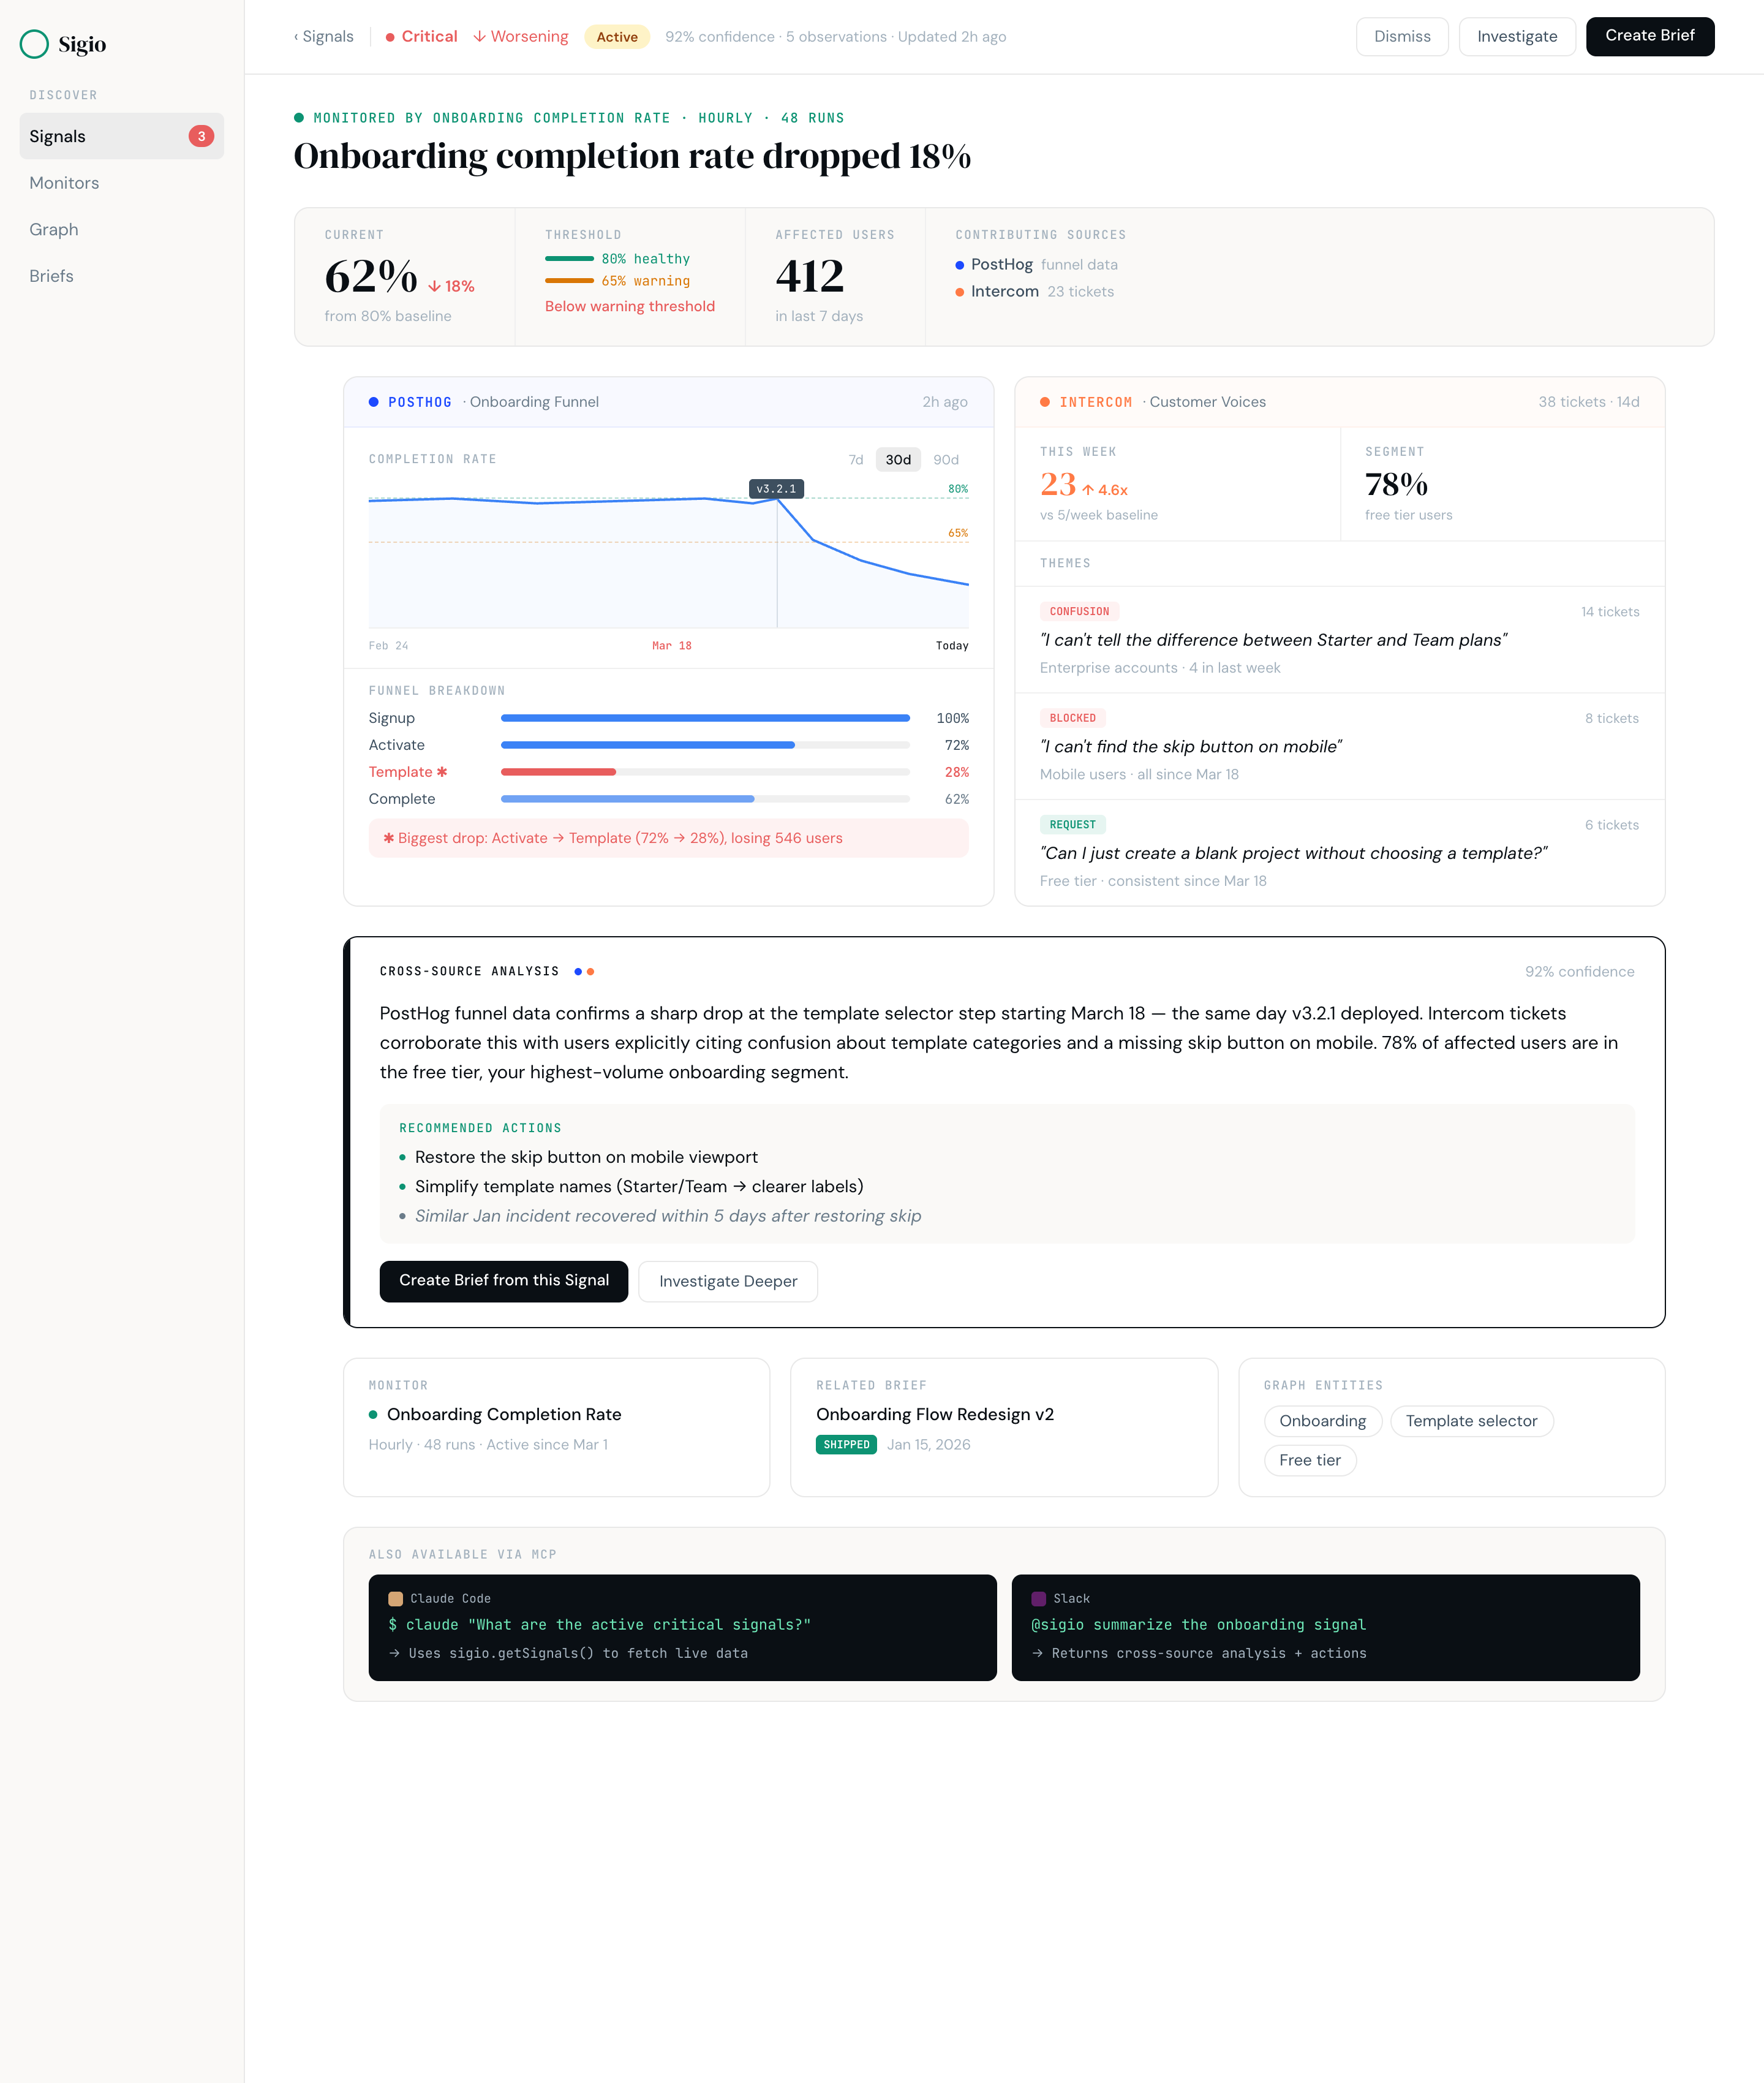This screenshot has width=1764, height=2083.
Task: Click the Intercom orange dot under Contributing Sources
Action: coord(960,291)
